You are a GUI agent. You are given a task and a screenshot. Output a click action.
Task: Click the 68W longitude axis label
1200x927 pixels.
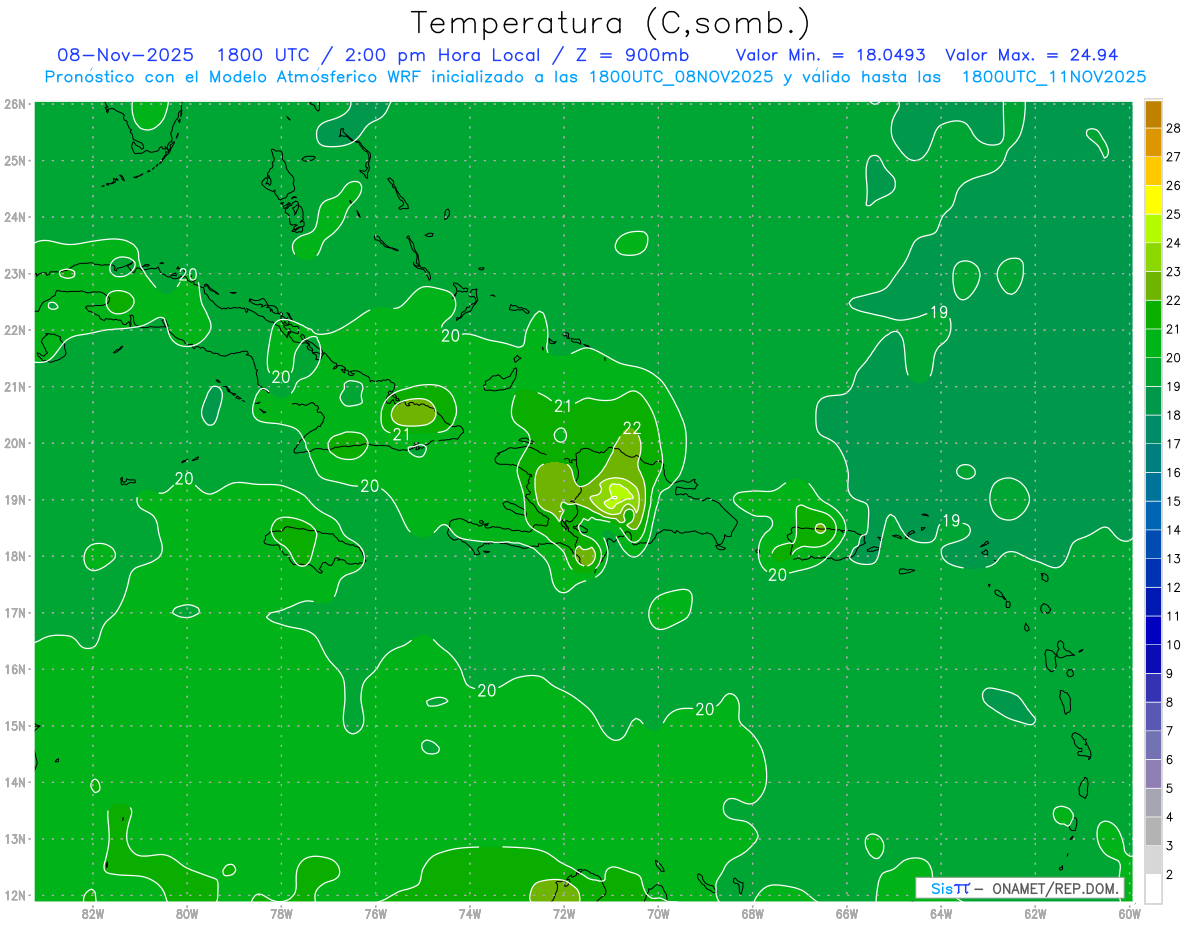click(752, 912)
